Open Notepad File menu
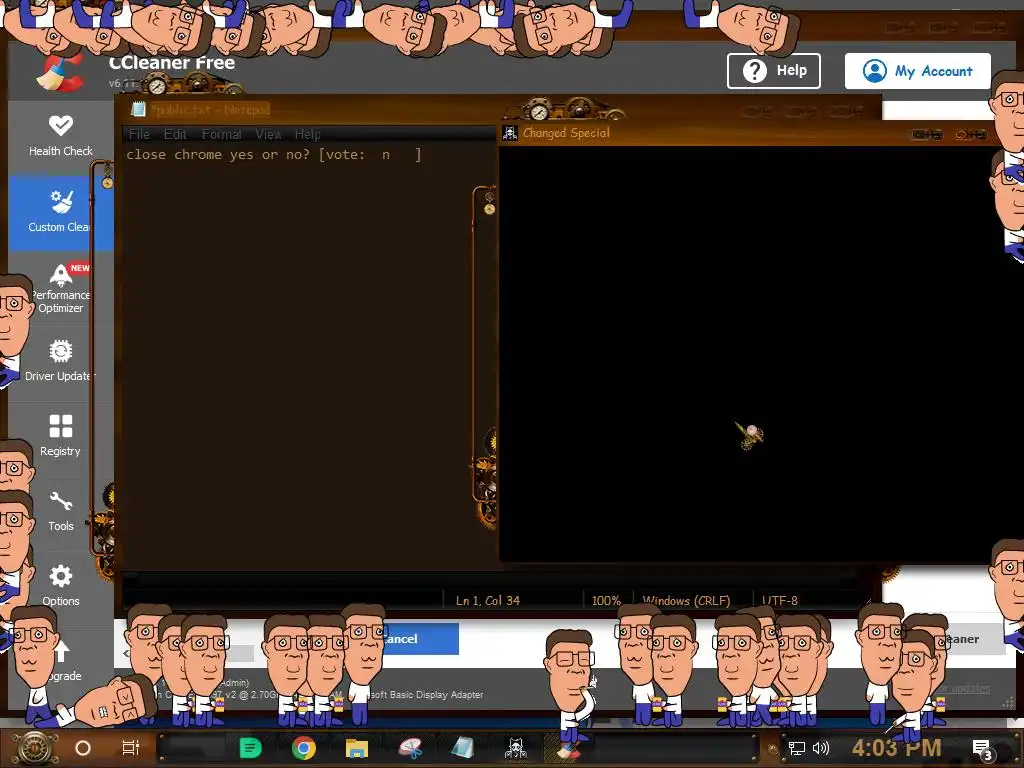Viewport: 1024px width, 768px height. tap(139, 135)
